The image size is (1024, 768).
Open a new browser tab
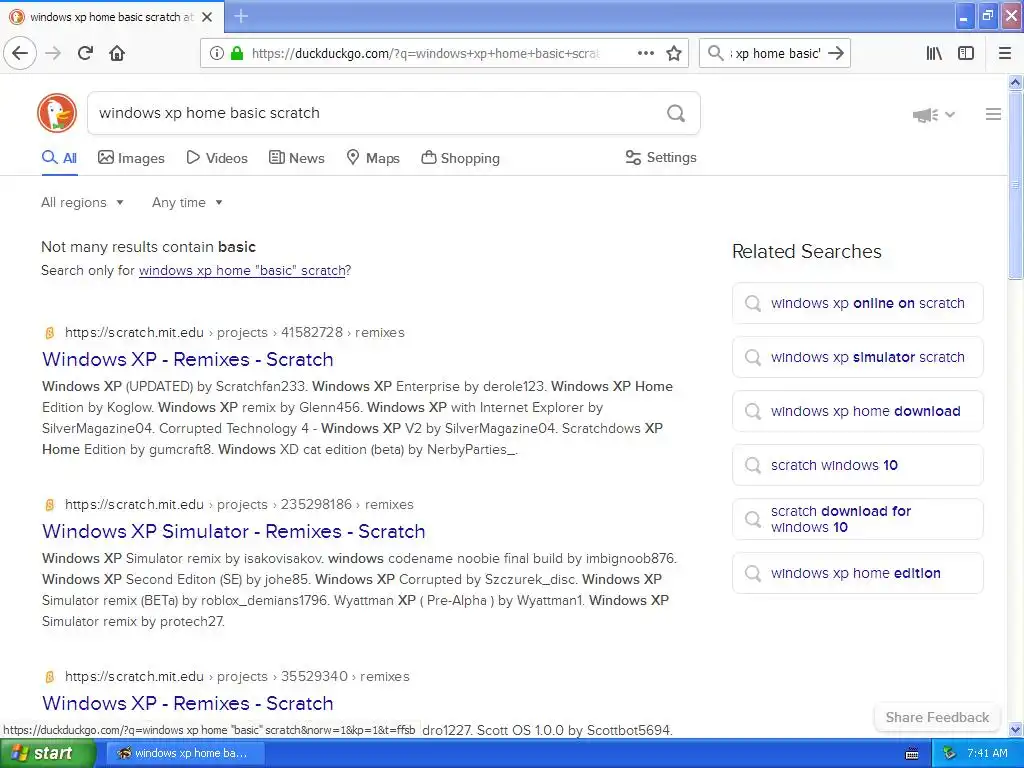tap(240, 16)
